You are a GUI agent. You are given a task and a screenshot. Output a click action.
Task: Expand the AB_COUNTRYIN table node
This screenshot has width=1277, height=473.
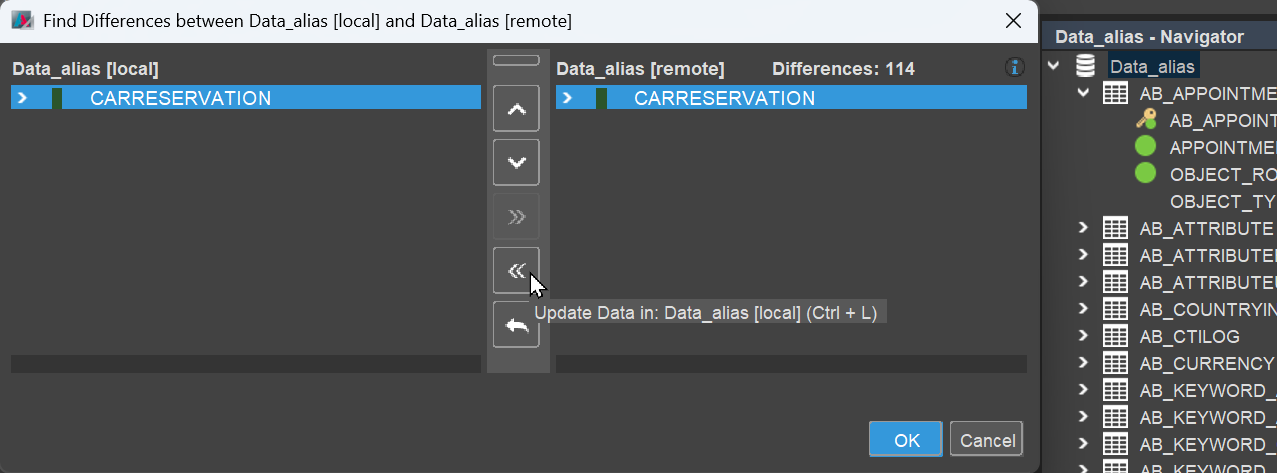1083,309
